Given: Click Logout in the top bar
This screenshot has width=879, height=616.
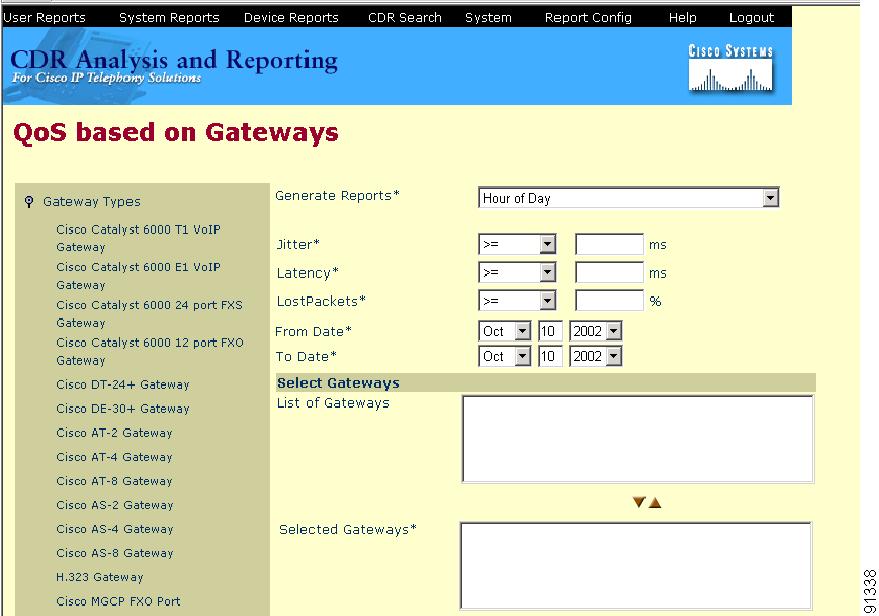Looking at the screenshot, I should point(751,17).
